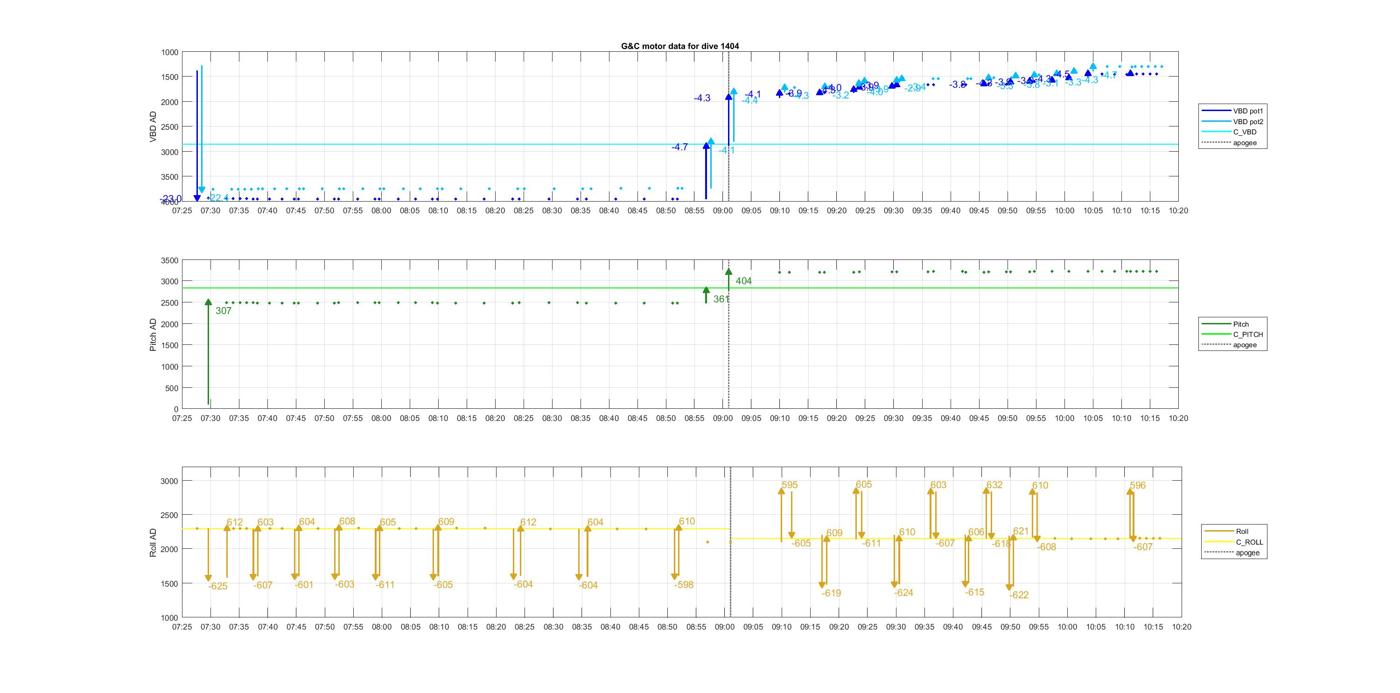Click the roll value label '-598'

(x=684, y=584)
